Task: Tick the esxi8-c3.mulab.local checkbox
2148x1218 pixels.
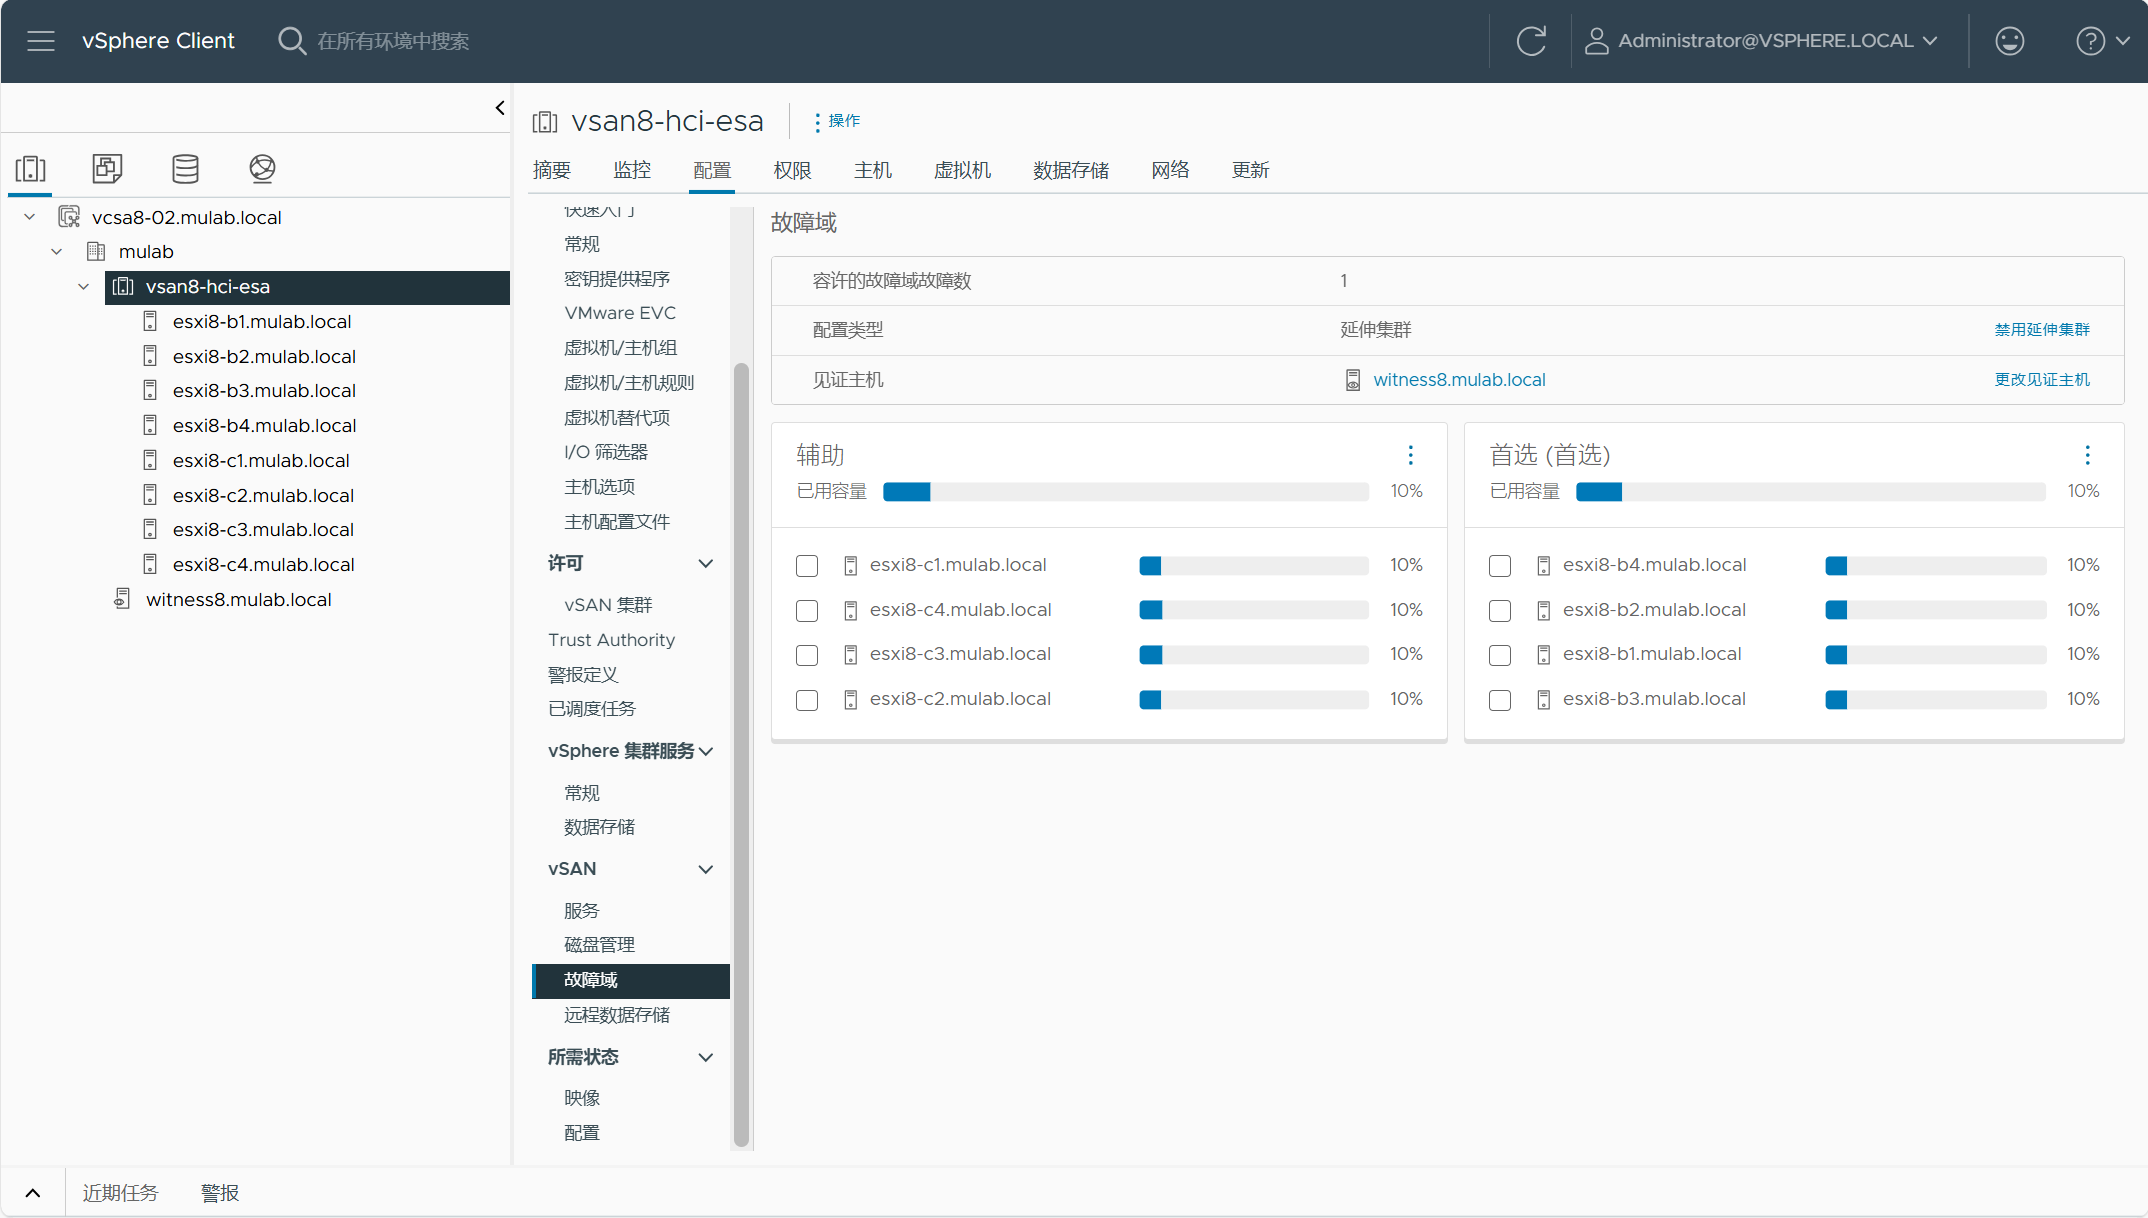Action: point(807,655)
